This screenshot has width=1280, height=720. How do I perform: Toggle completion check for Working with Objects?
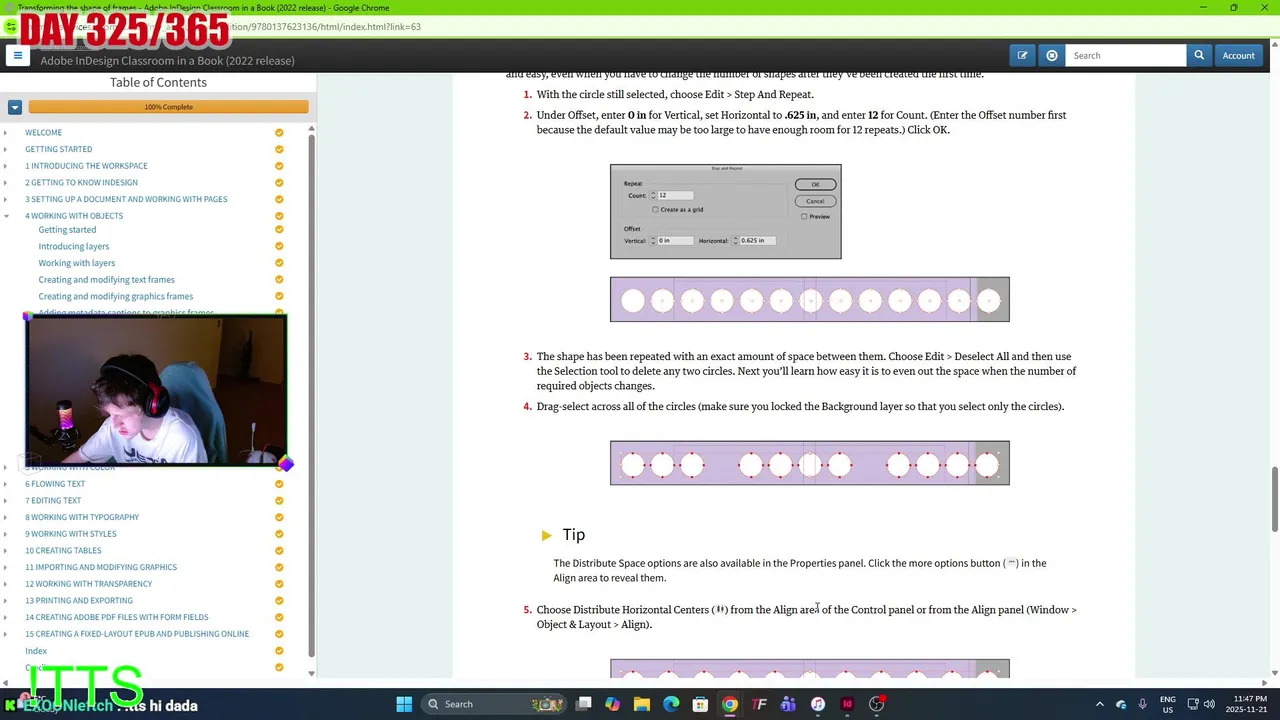[279, 216]
